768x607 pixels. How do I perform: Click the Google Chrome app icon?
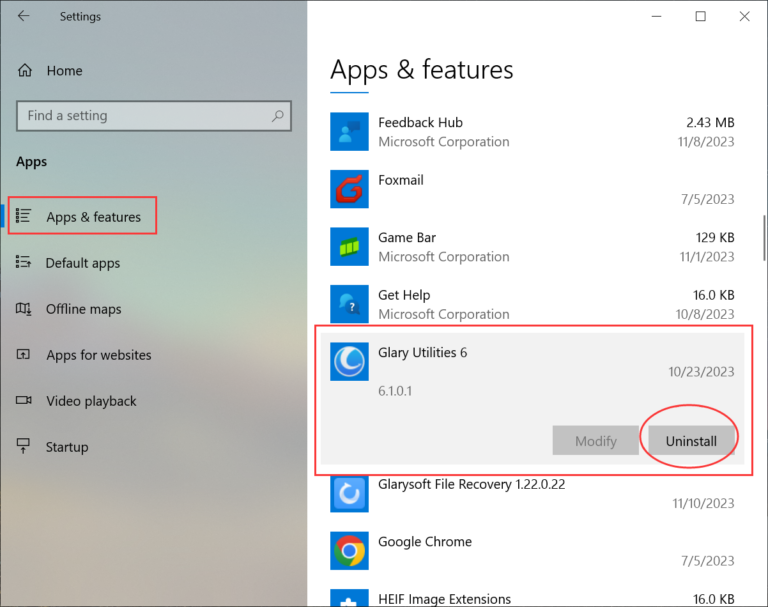[x=349, y=551]
